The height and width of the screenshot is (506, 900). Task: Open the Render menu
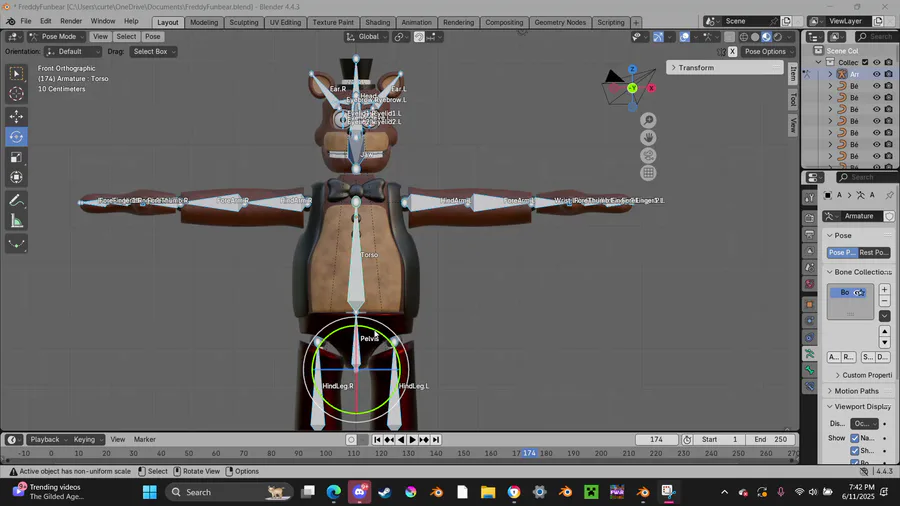(71, 21)
